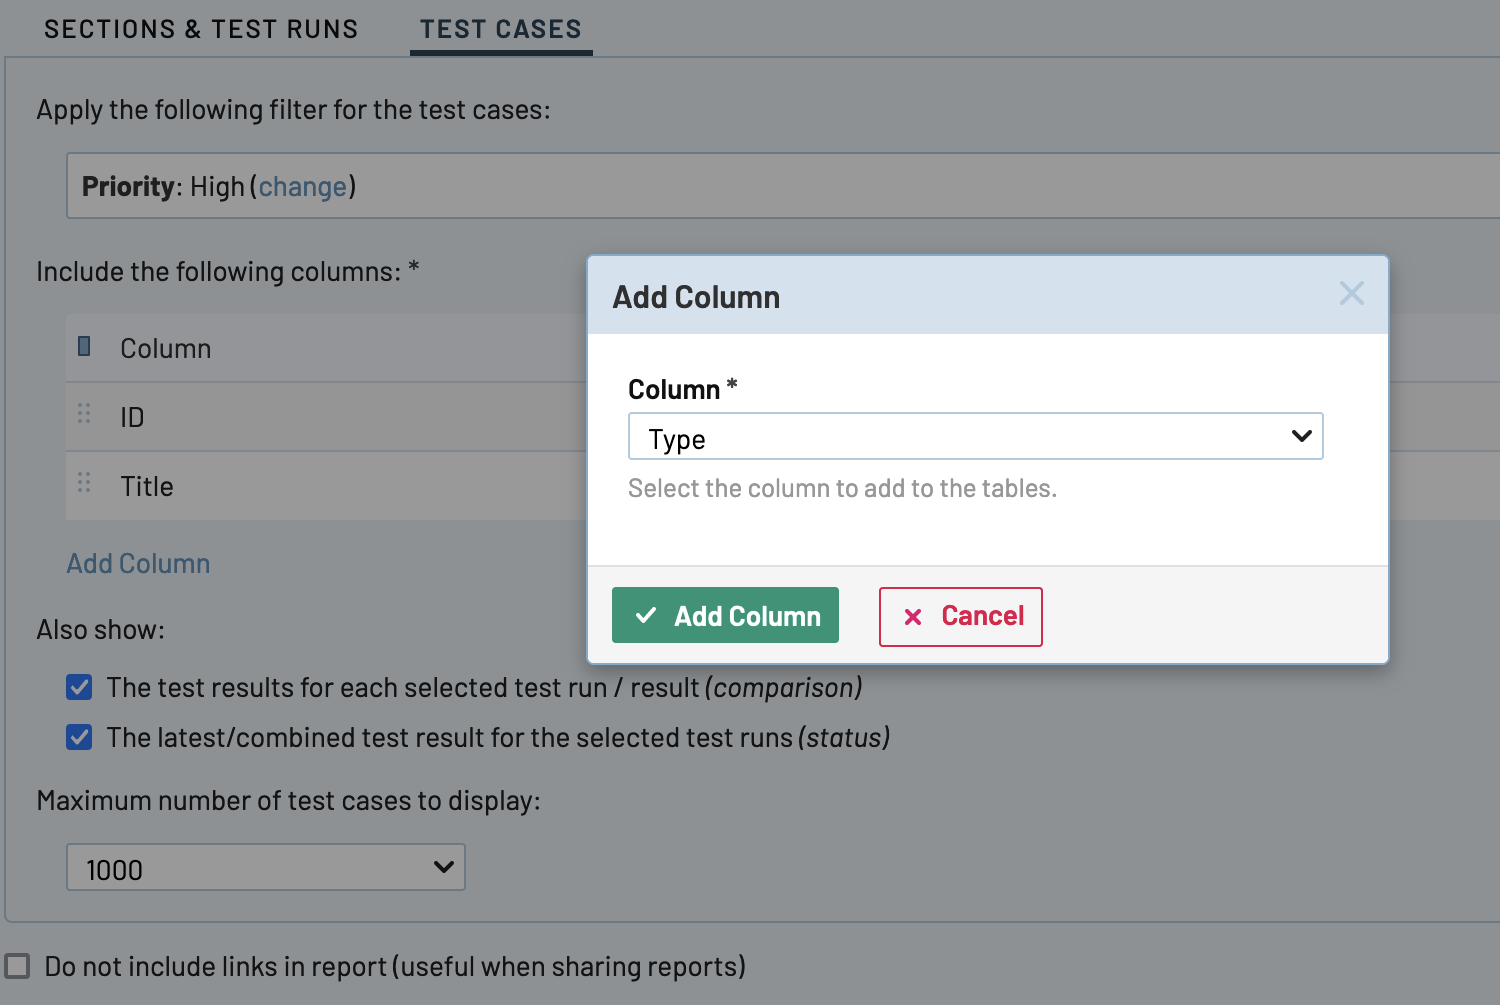Select the Test Cases tab
This screenshot has height=1005, width=1500.
point(500,29)
